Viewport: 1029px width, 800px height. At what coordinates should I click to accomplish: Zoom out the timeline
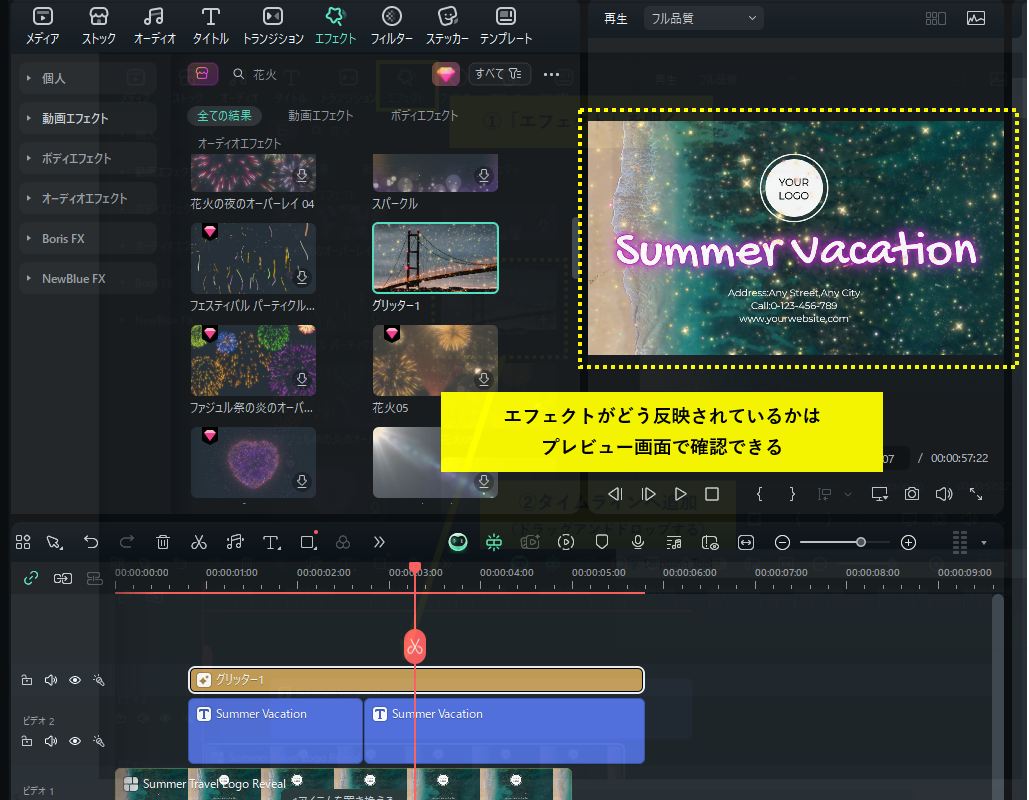(x=782, y=542)
